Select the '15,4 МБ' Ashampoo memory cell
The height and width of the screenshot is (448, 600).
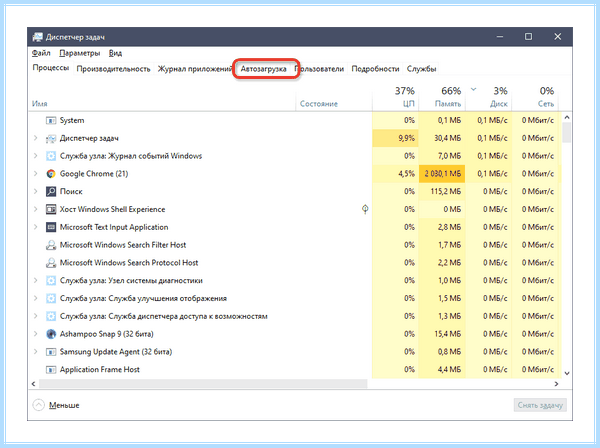[442, 334]
